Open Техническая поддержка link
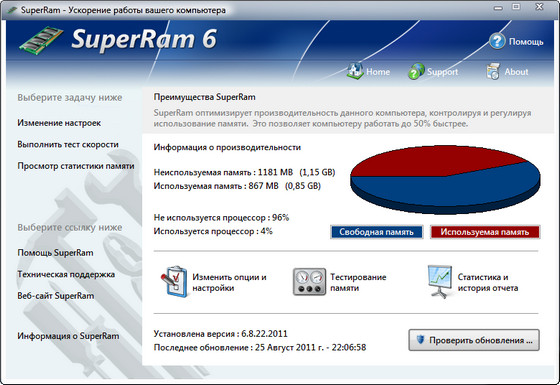Screen dimensions: 560x385 [x=66, y=274]
